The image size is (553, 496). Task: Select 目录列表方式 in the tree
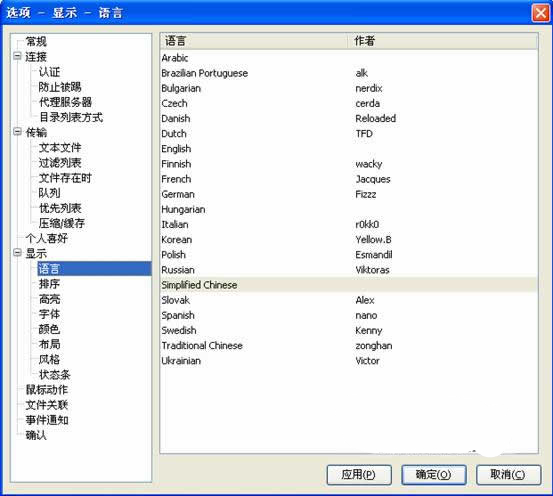point(71,117)
